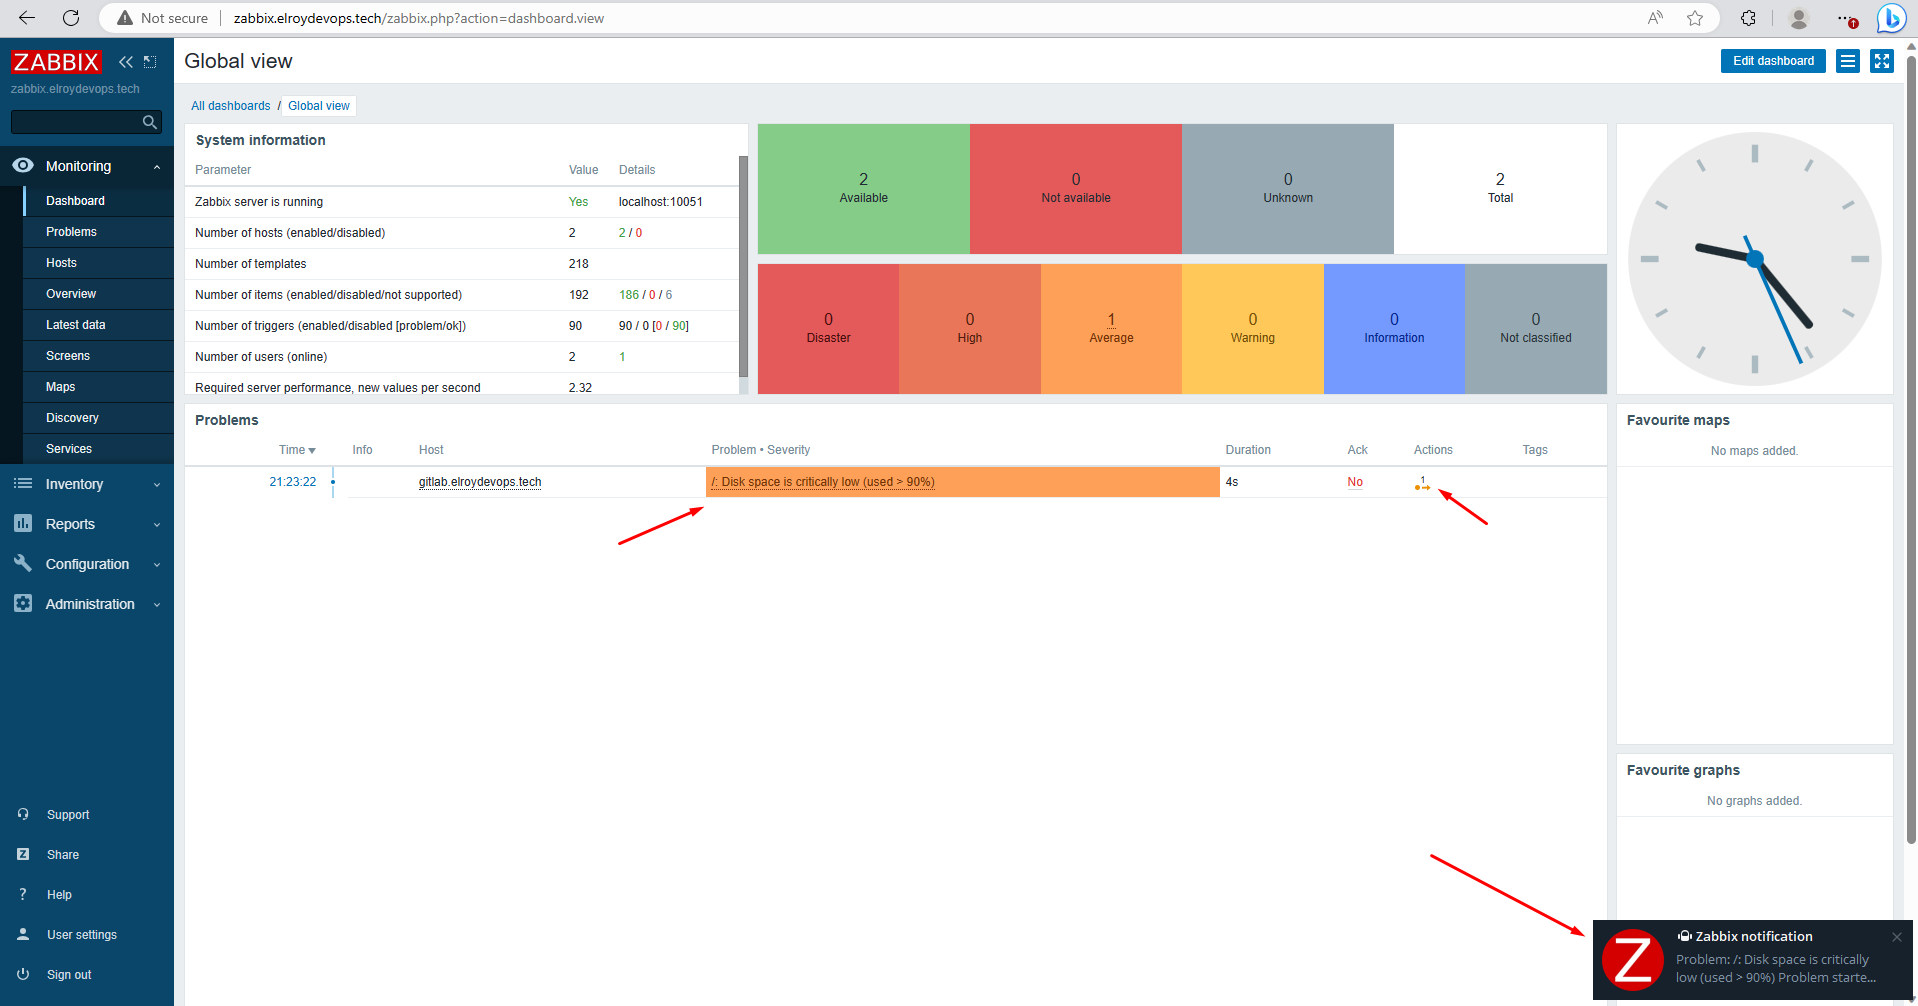The width and height of the screenshot is (1918, 1006).
Task: Click the Zabbix logo
Action: click(56, 62)
